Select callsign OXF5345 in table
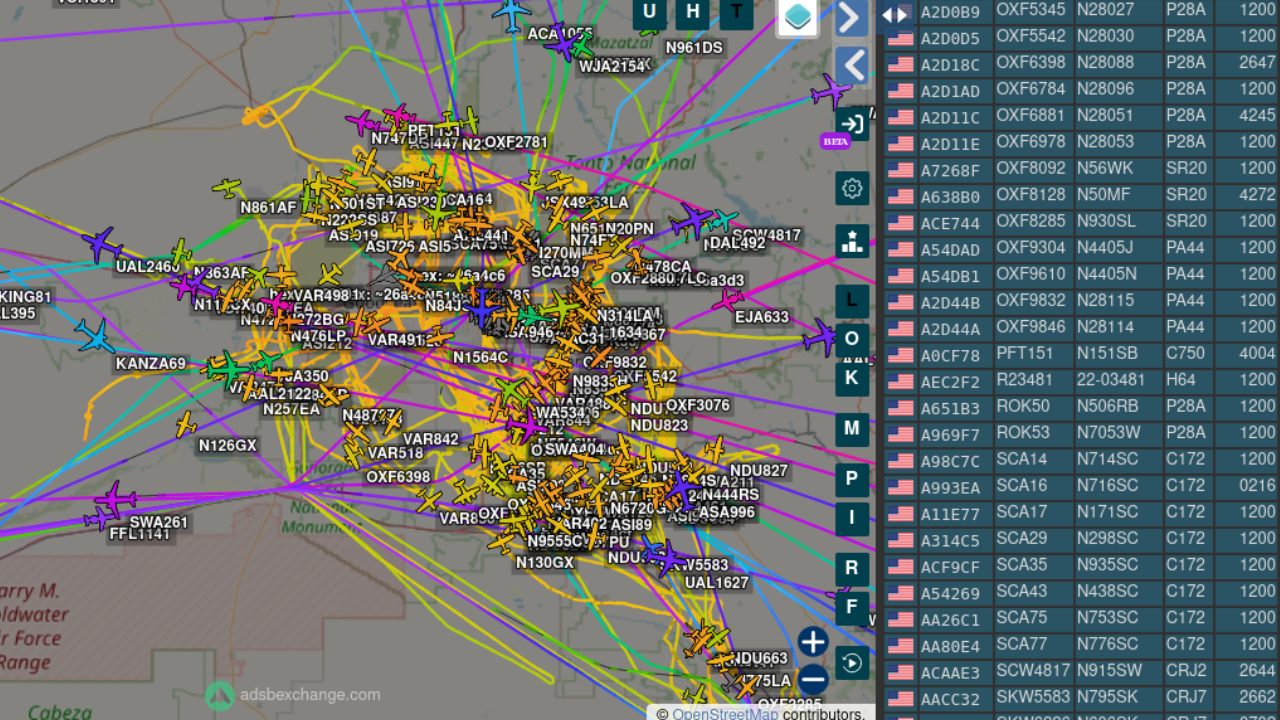Viewport: 1280px width, 720px height. [x=1031, y=11]
